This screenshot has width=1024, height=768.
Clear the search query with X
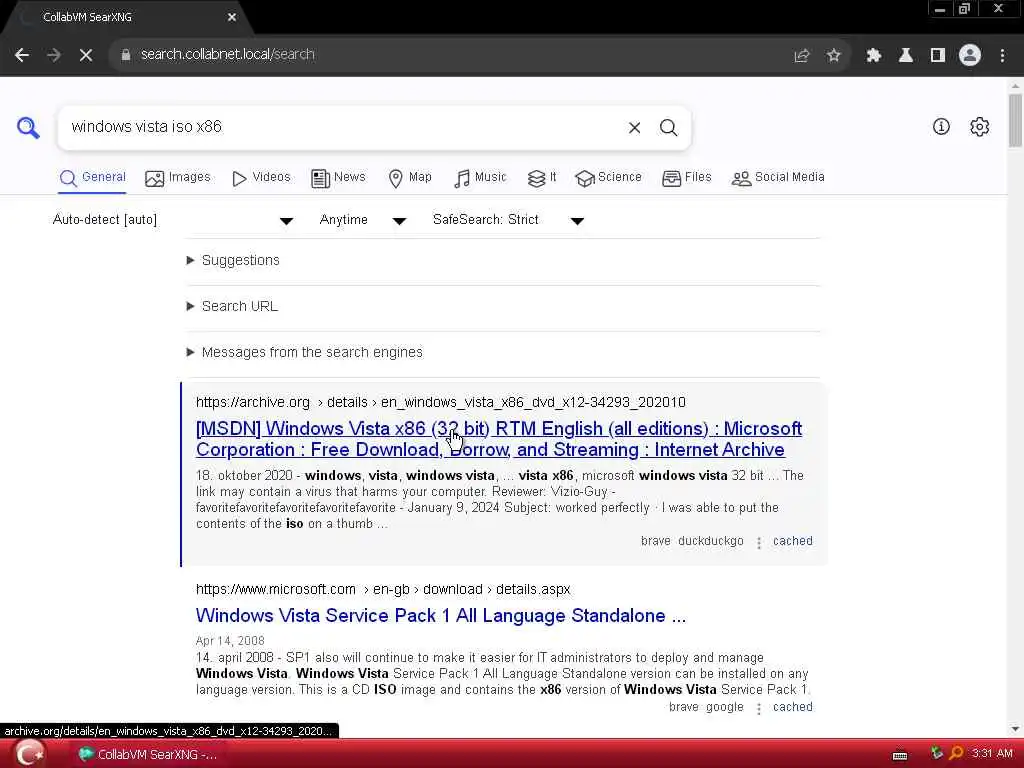click(634, 128)
